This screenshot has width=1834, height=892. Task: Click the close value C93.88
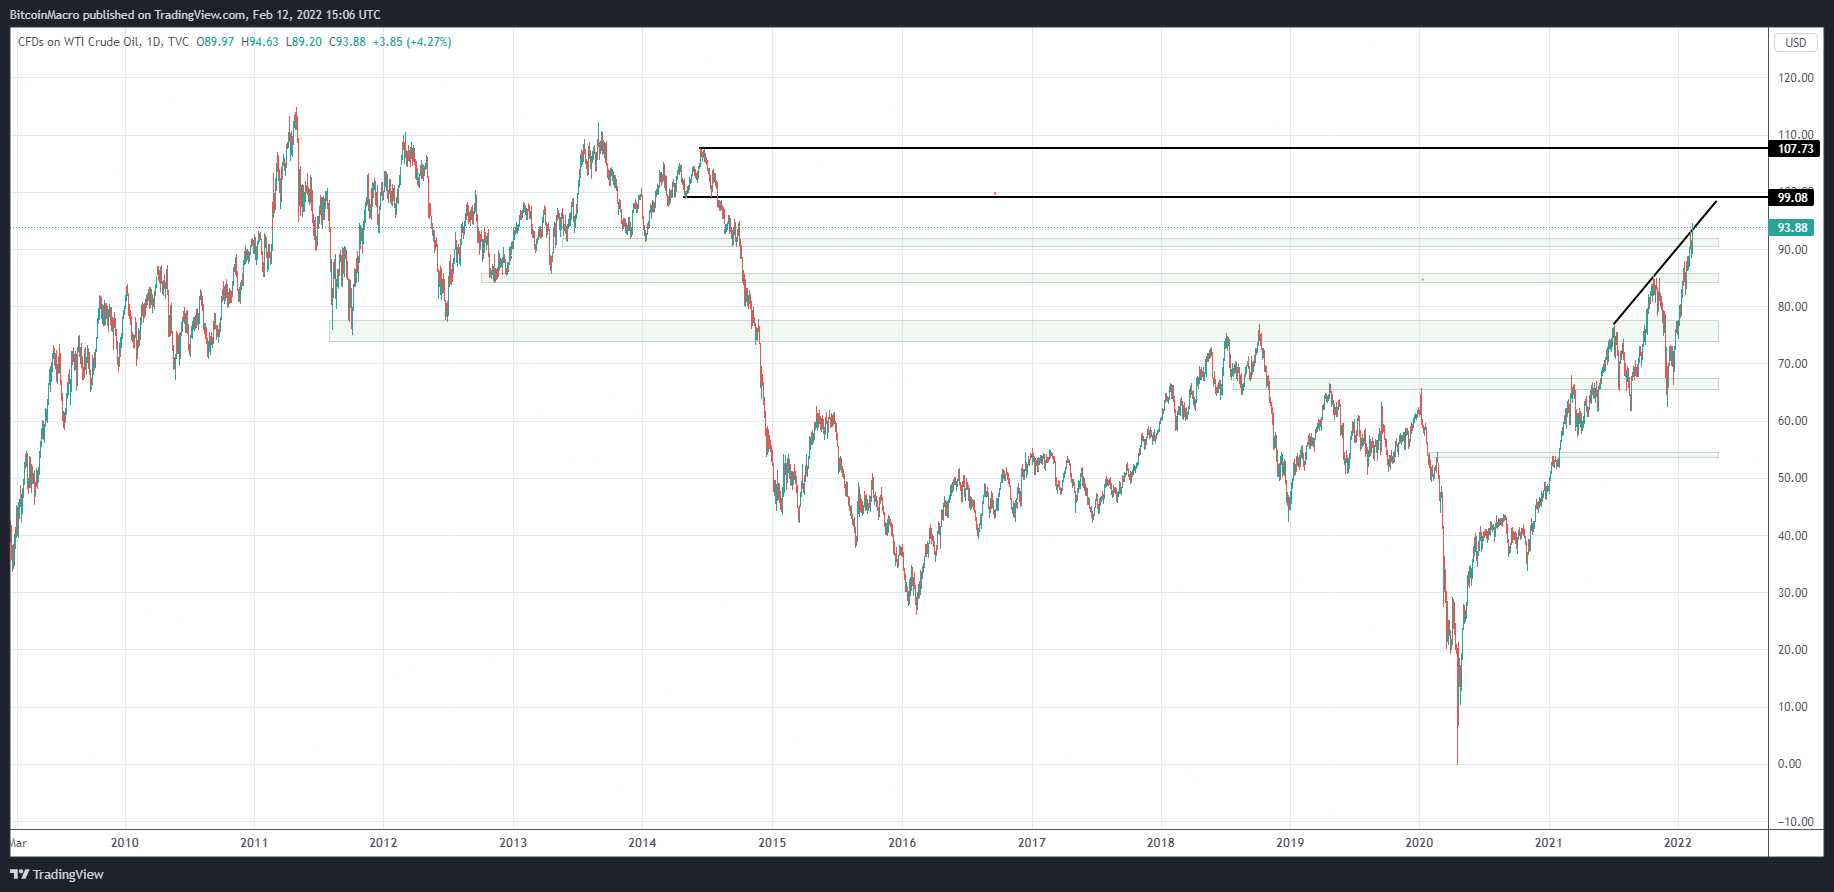(347, 42)
